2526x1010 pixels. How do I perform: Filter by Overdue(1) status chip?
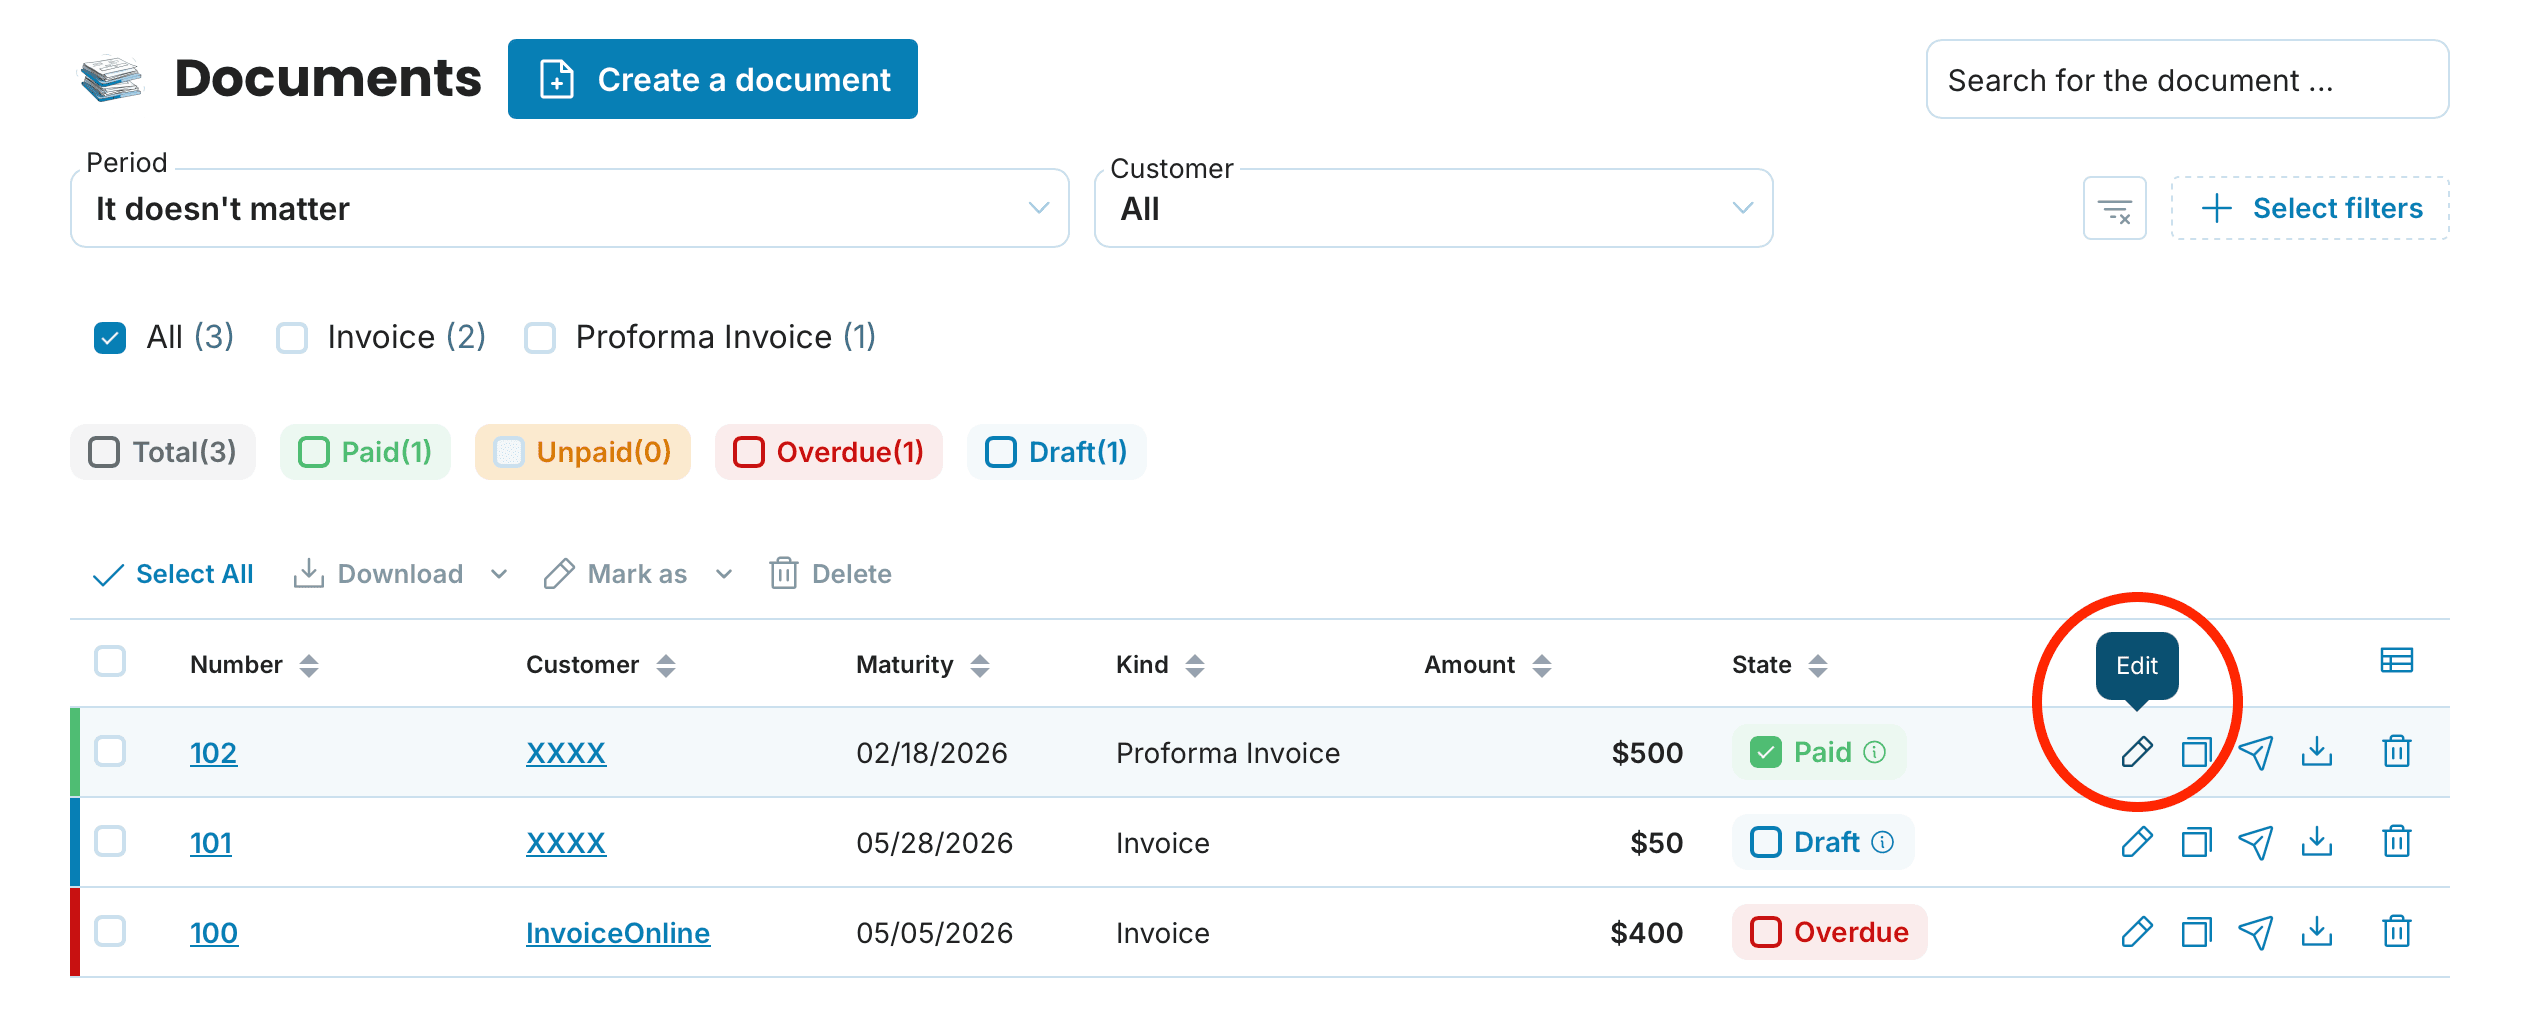click(828, 452)
